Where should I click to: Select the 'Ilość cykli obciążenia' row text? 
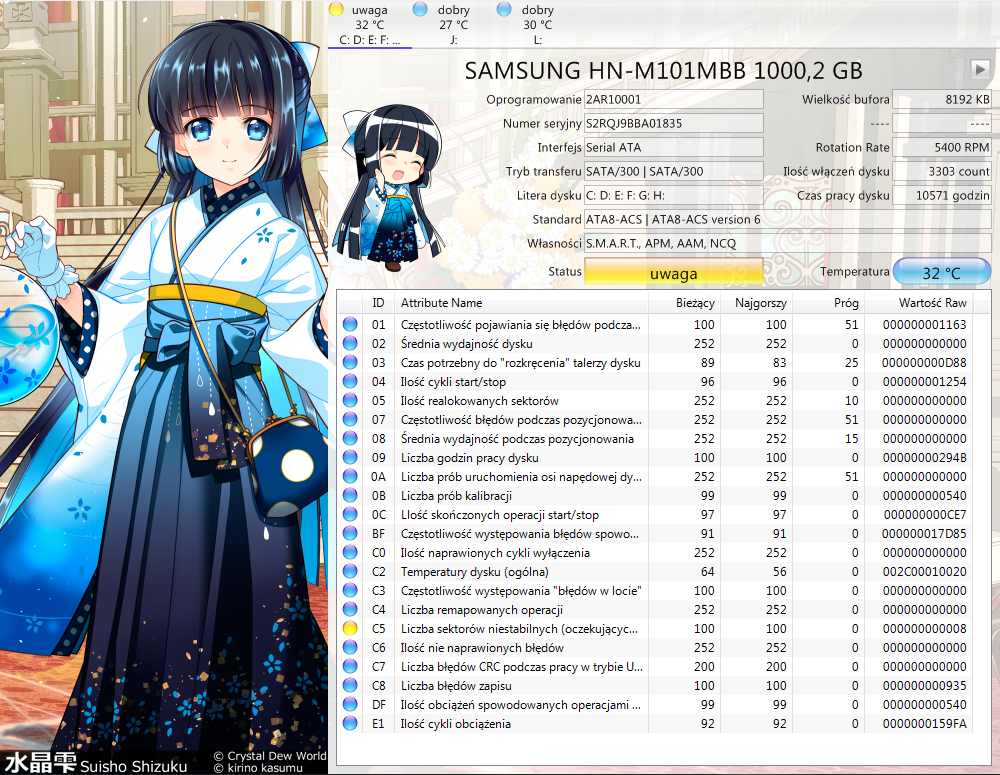(455, 723)
